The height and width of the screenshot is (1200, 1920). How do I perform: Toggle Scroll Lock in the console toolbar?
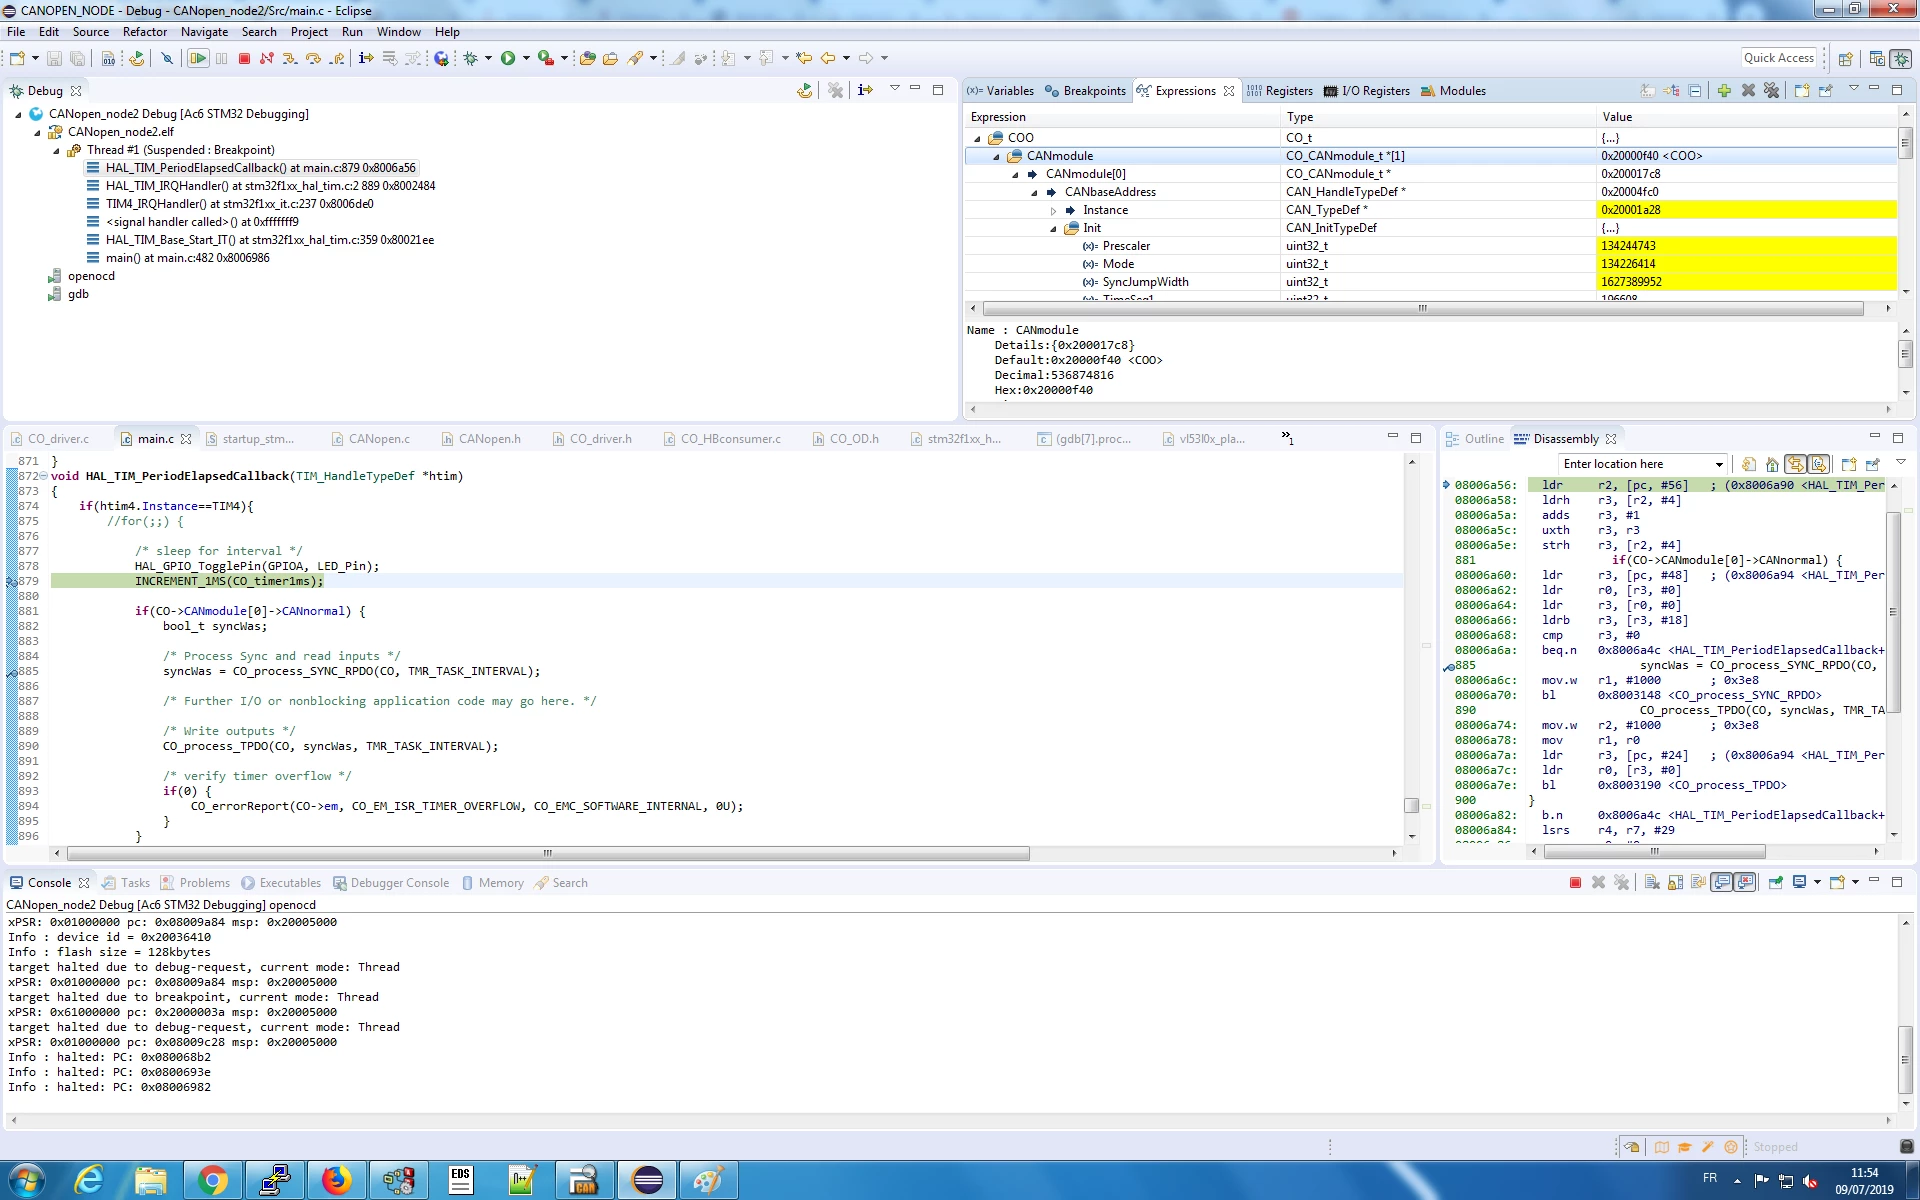(1675, 882)
